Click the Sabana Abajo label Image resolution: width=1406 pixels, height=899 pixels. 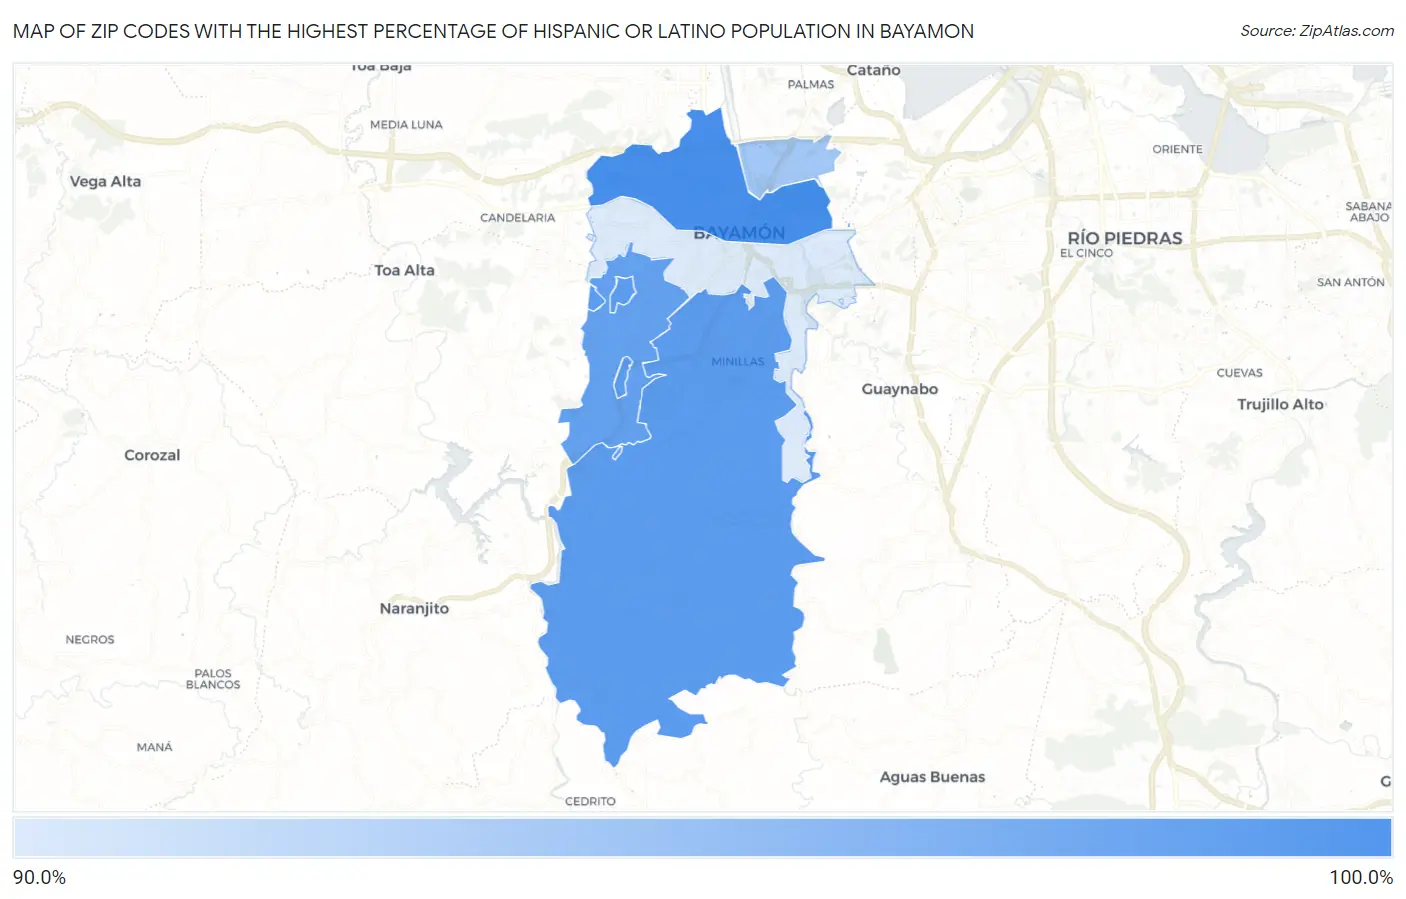tap(1368, 212)
